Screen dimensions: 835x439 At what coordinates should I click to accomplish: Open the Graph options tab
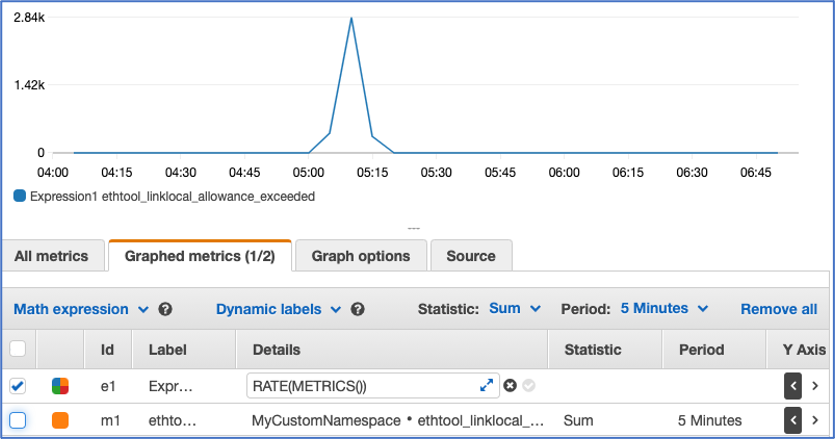(361, 256)
